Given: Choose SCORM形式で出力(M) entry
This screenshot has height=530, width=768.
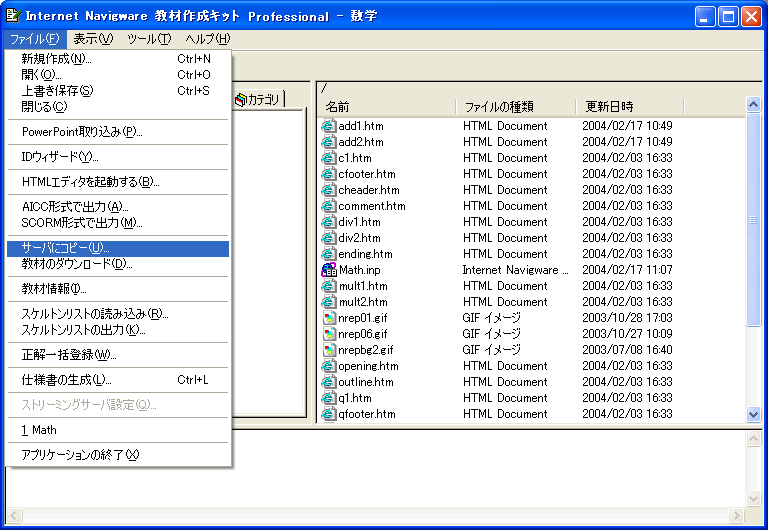Looking at the screenshot, I should click(x=118, y=223).
